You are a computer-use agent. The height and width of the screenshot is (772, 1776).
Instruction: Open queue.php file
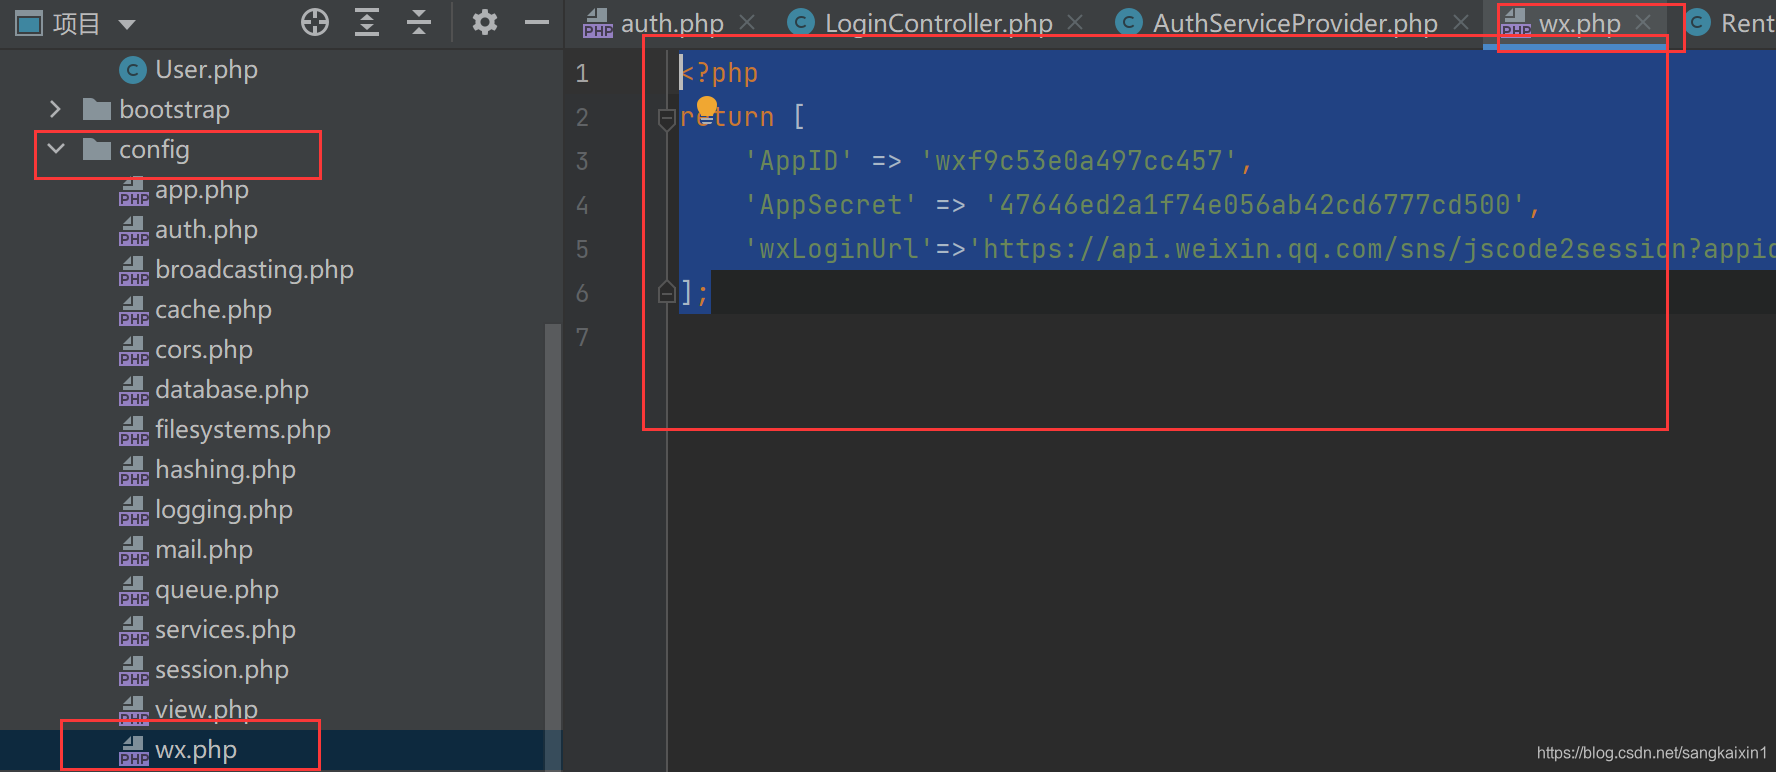coord(216,590)
